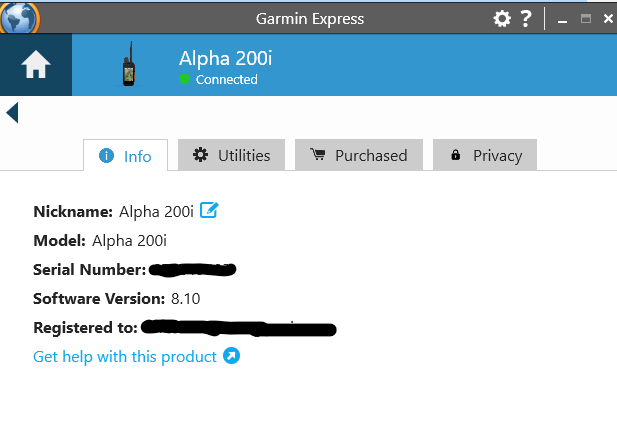The width and height of the screenshot is (617, 444).
Task: Open Garmin Express settings gear
Action: [502, 18]
